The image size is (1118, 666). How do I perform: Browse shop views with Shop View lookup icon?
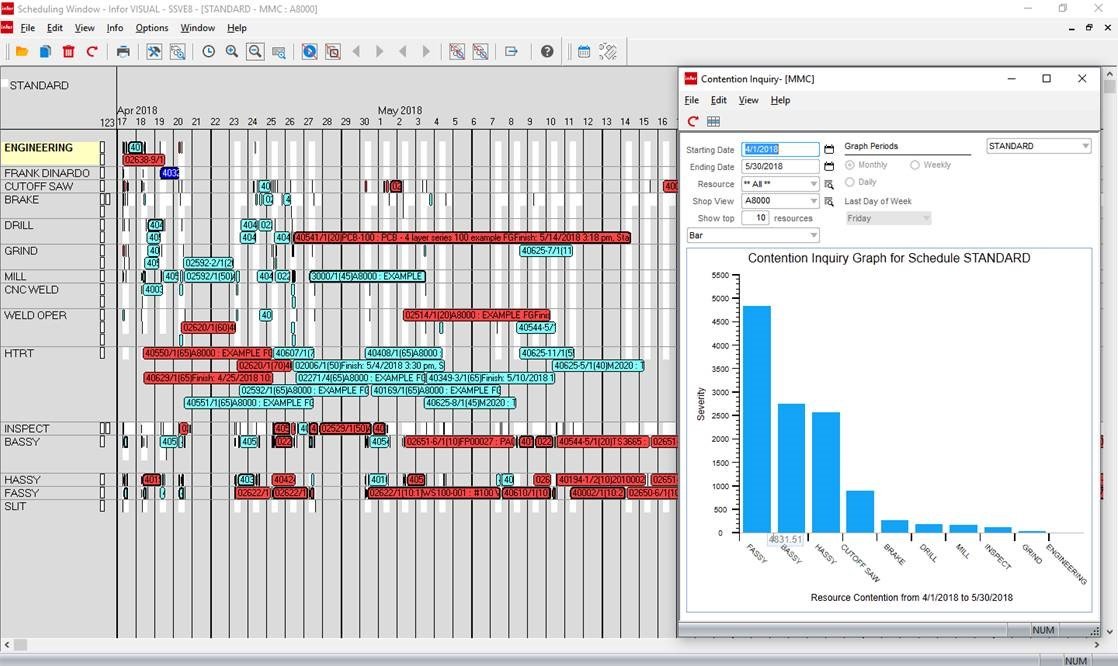tap(829, 201)
